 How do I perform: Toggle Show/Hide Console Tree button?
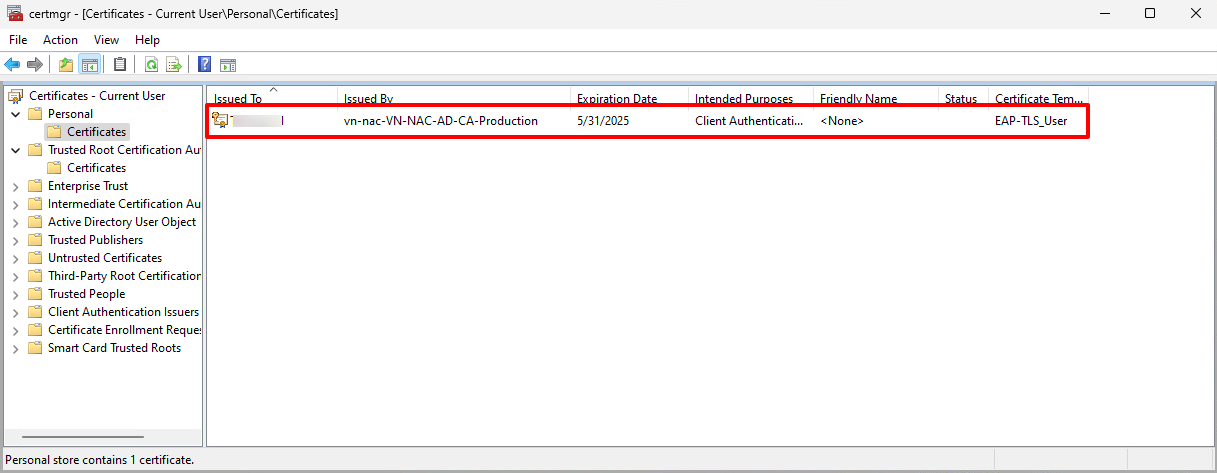(x=89, y=65)
